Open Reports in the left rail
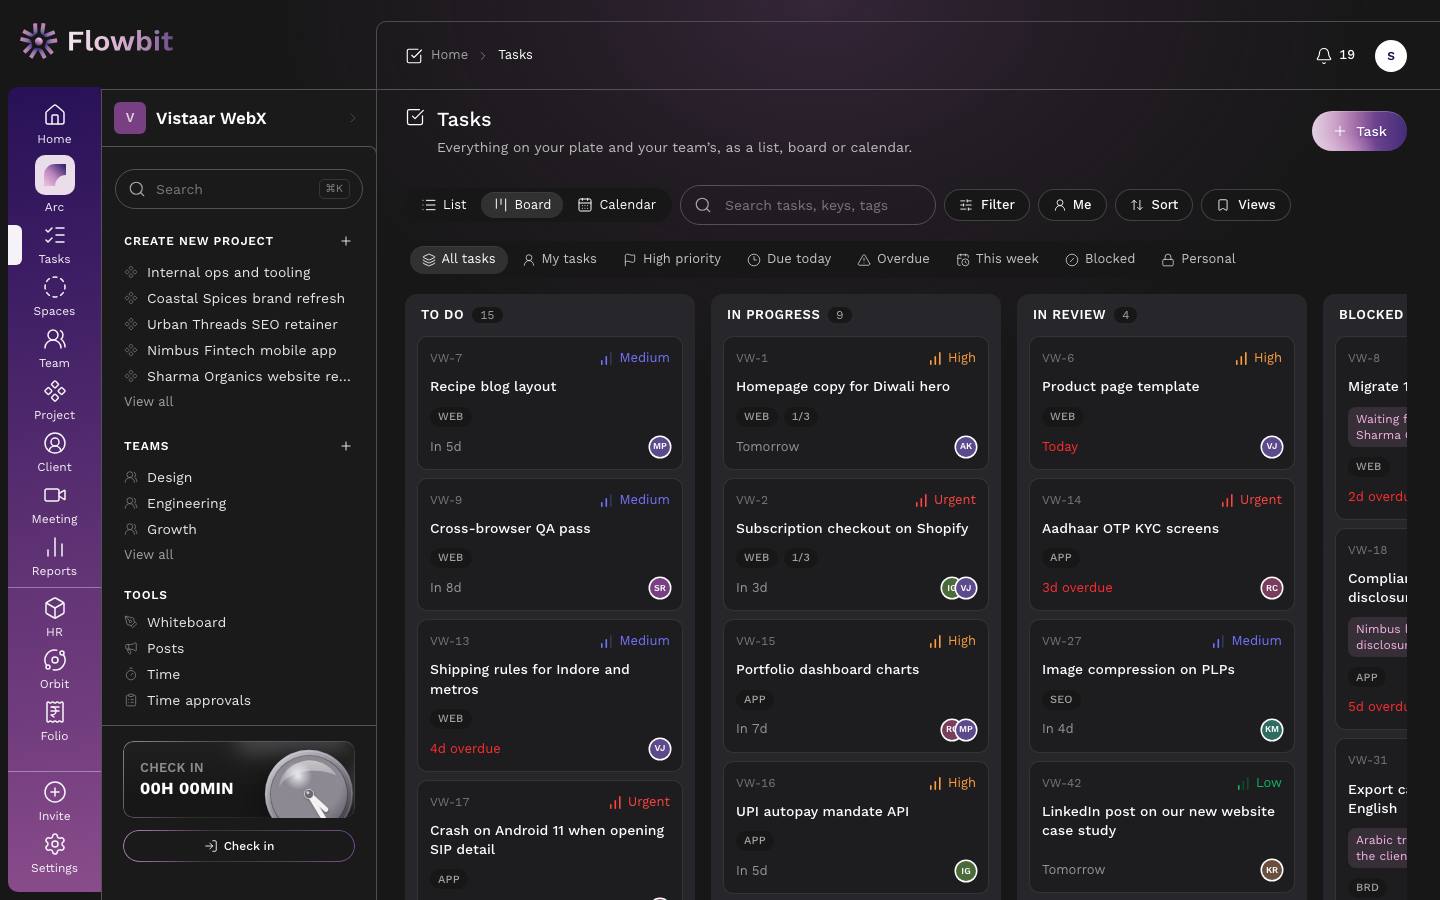The width and height of the screenshot is (1440, 900). coord(55,556)
